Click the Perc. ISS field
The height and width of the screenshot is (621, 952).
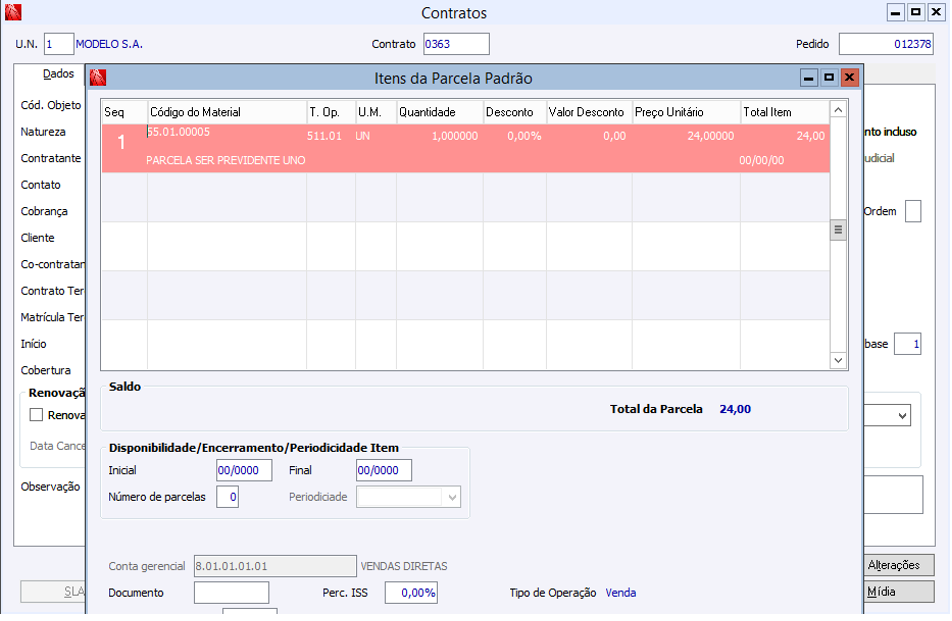[x=411, y=593]
